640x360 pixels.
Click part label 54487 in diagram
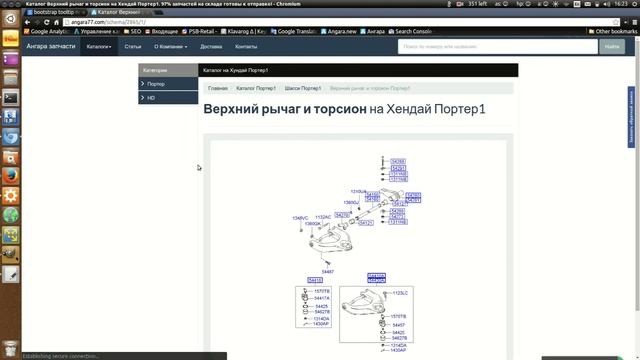click(x=327, y=272)
